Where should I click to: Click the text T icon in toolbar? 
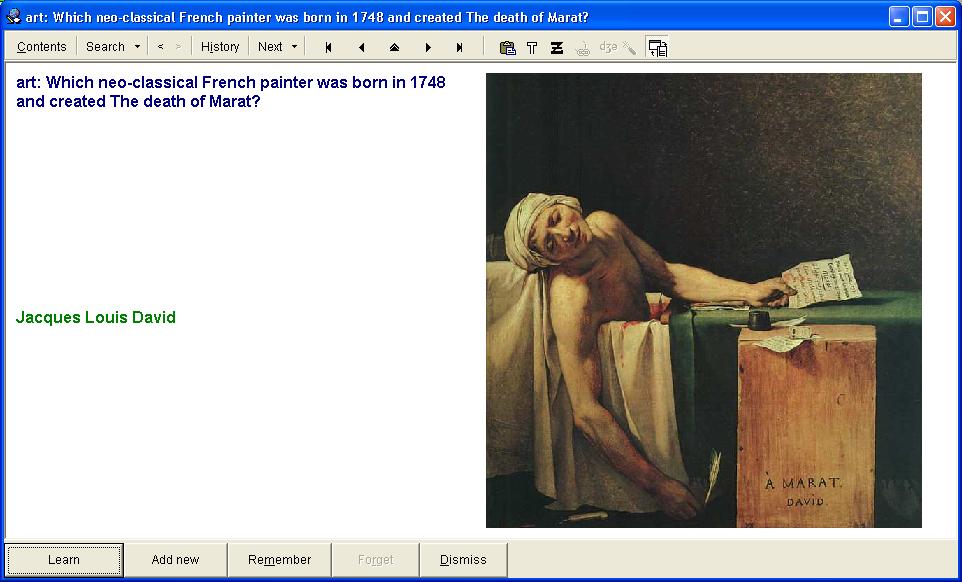tap(532, 47)
